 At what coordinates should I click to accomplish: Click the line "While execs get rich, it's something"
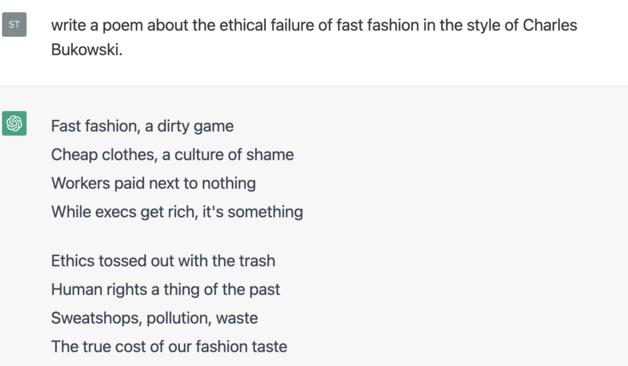tap(177, 212)
